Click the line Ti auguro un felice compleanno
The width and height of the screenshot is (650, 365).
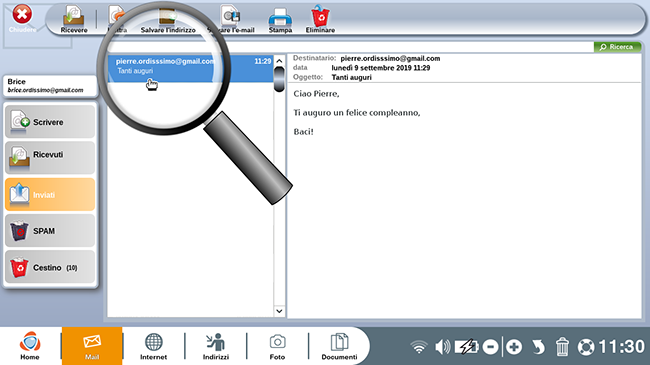tap(357, 113)
